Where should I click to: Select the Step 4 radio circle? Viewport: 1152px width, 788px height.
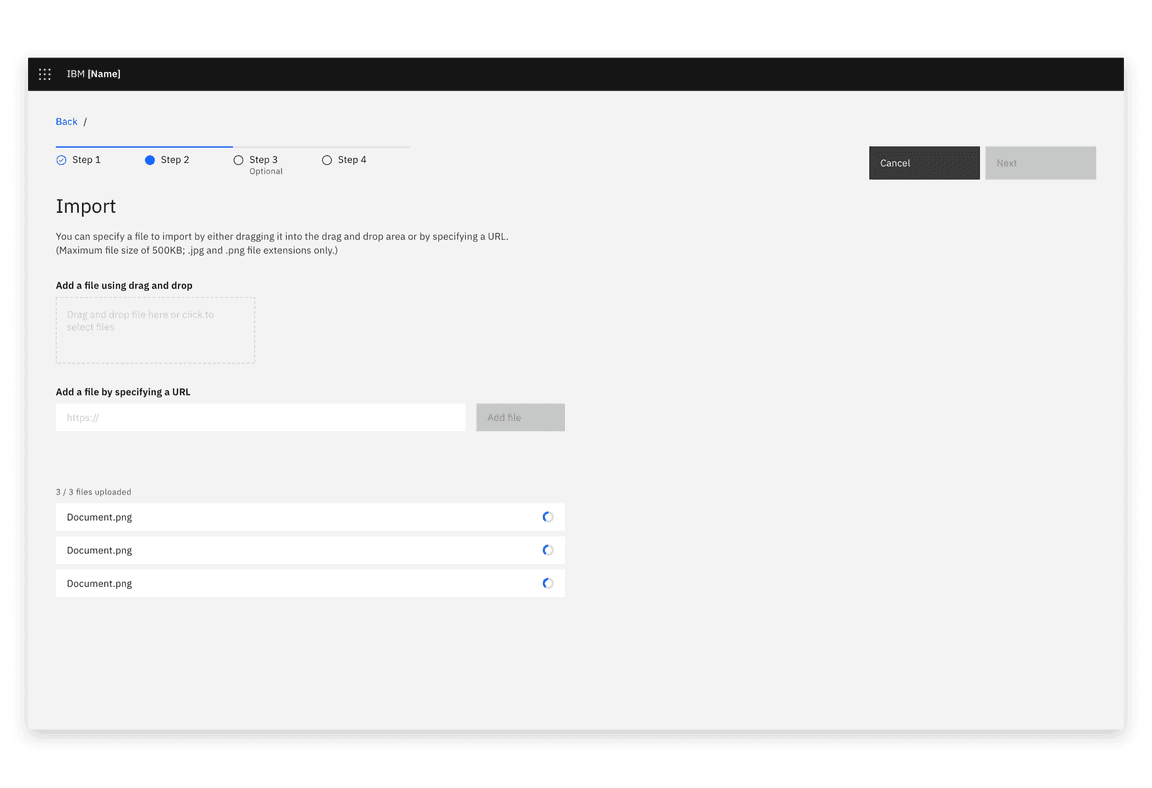click(326, 159)
